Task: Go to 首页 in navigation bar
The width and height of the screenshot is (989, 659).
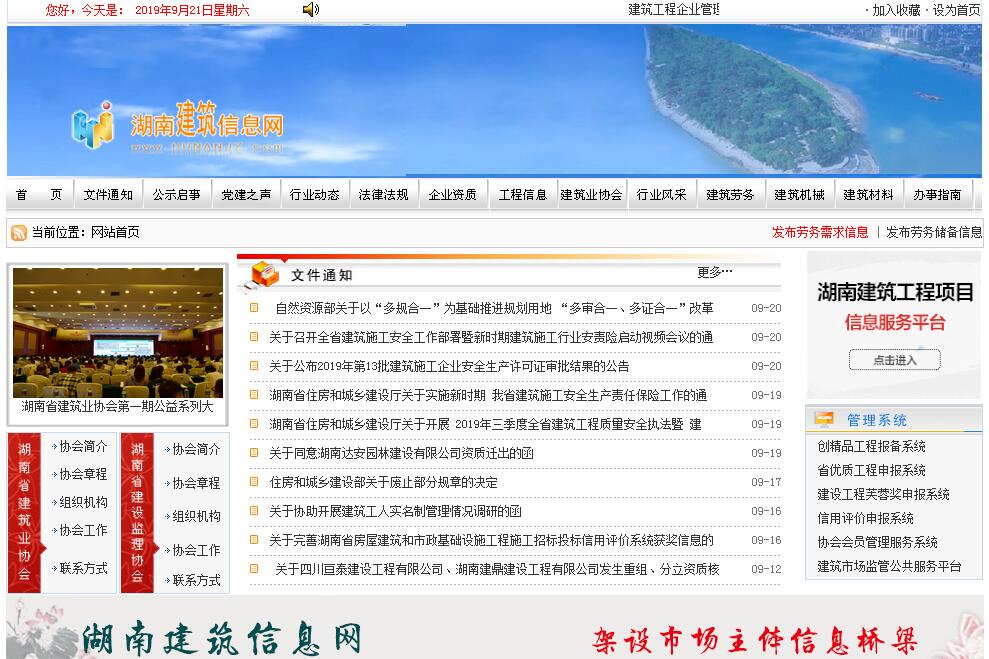Action: [38, 195]
